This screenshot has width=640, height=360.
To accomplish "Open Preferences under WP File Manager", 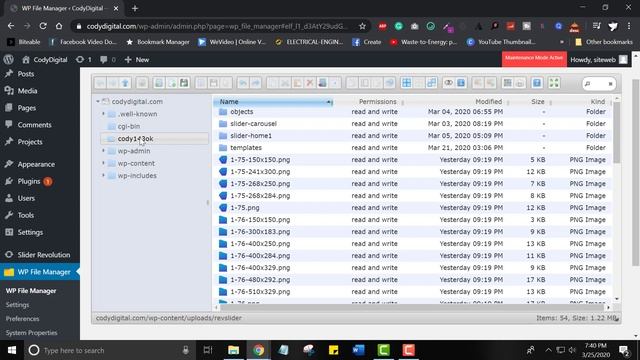I will coord(22,319).
